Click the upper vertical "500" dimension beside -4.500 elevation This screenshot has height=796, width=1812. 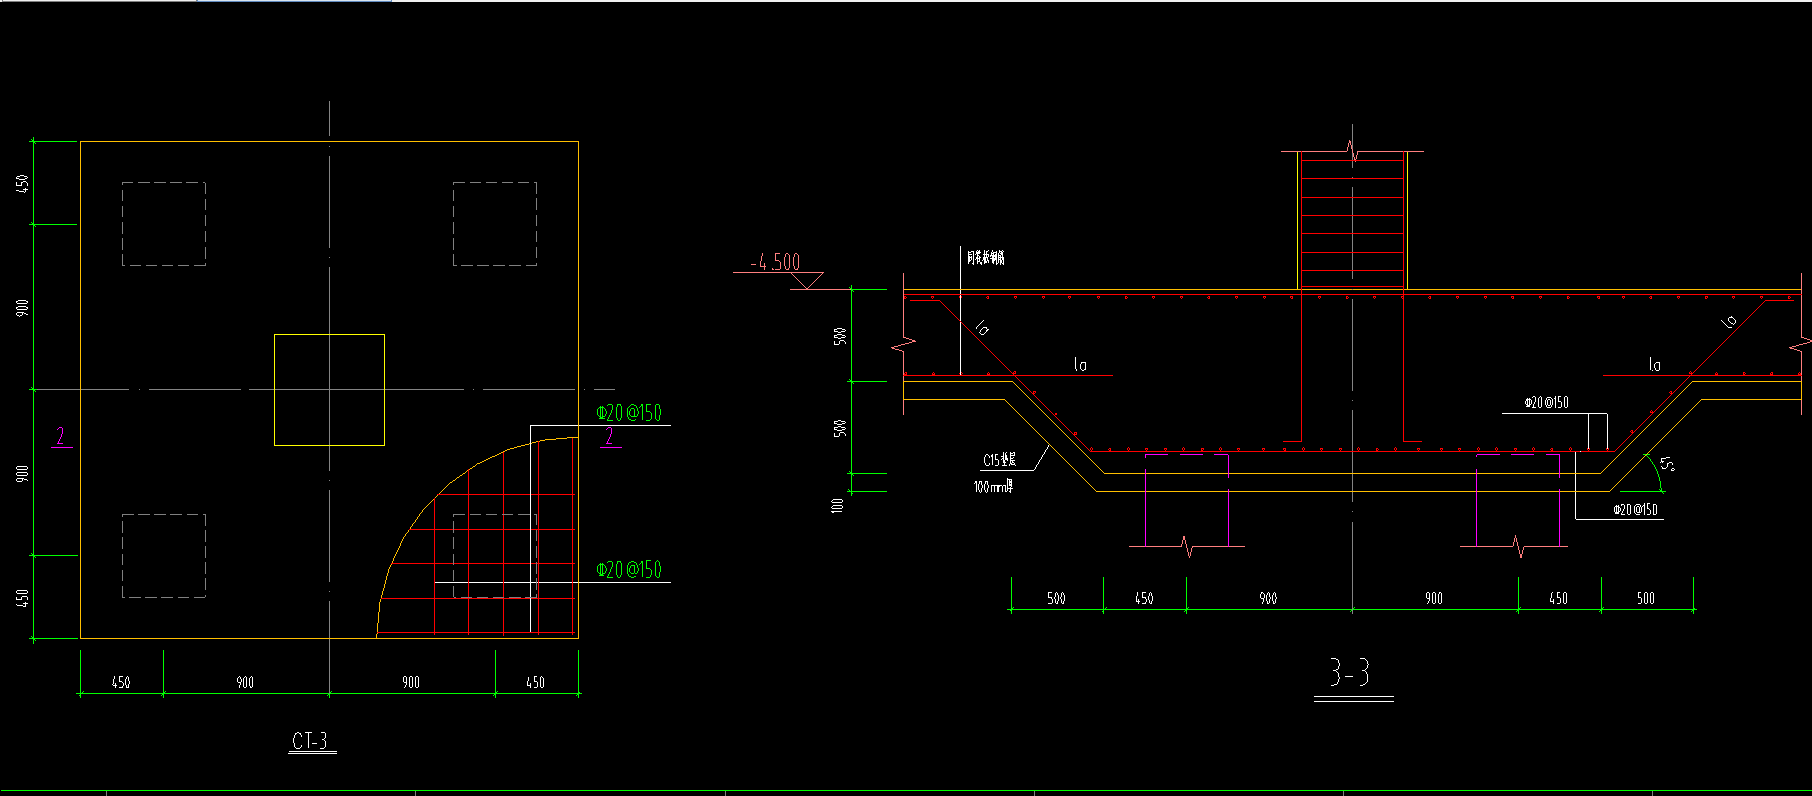pyautogui.click(x=840, y=336)
